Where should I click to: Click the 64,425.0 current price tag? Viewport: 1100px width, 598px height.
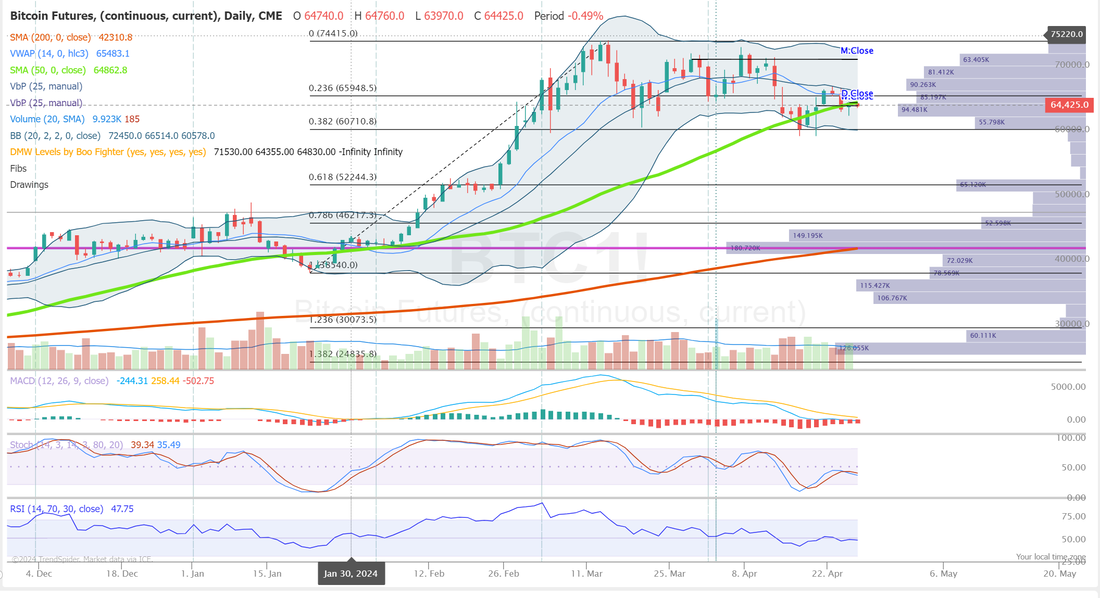click(x=1069, y=105)
